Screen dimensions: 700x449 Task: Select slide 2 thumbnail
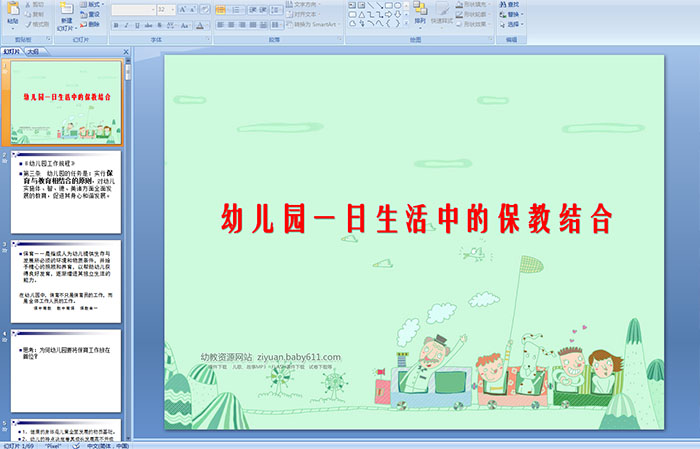coord(66,192)
